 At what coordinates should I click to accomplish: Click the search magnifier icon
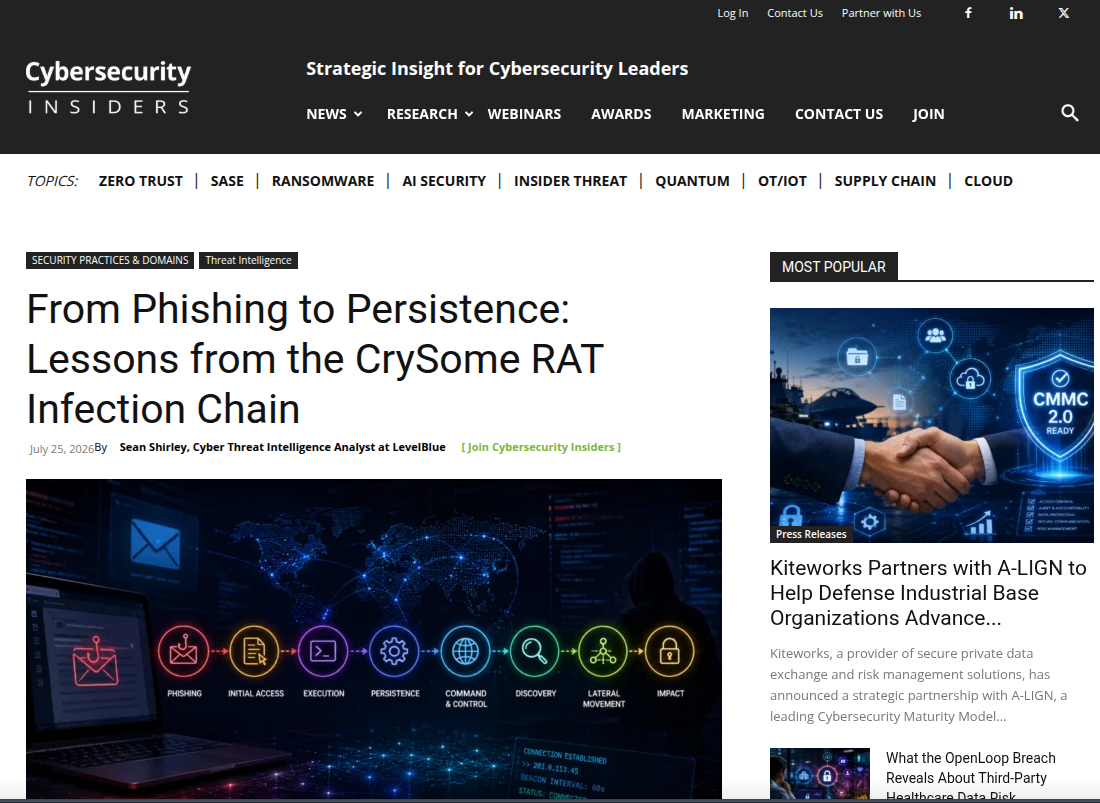point(1069,113)
